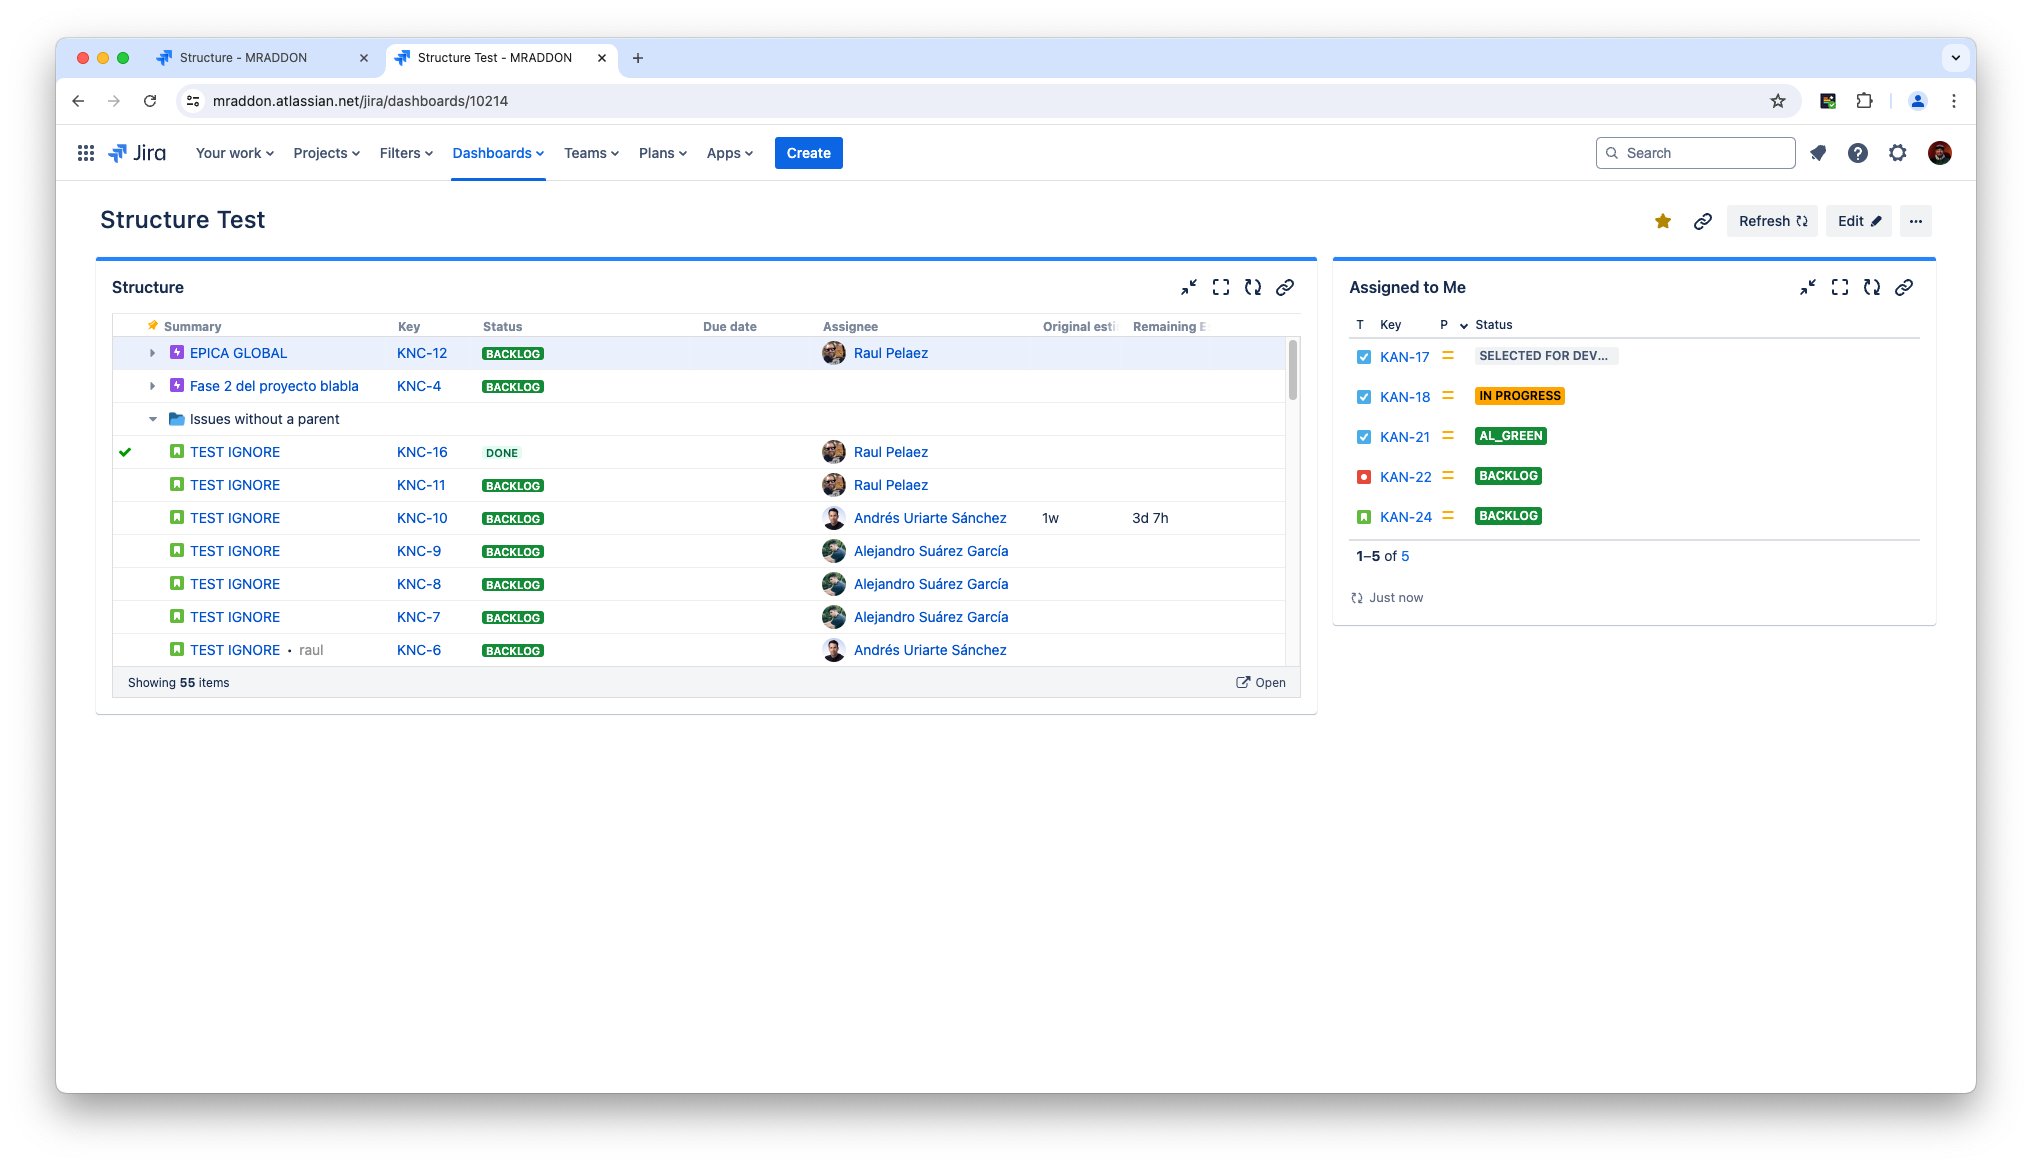The width and height of the screenshot is (2032, 1167).
Task: Click the KAN-21 task type checkbox icon
Action: pyautogui.click(x=1363, y=437)
